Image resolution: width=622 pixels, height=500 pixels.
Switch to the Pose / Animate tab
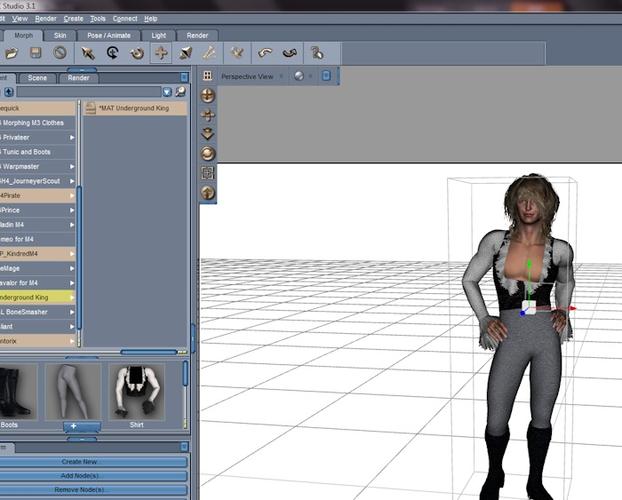tap(109, 35)
